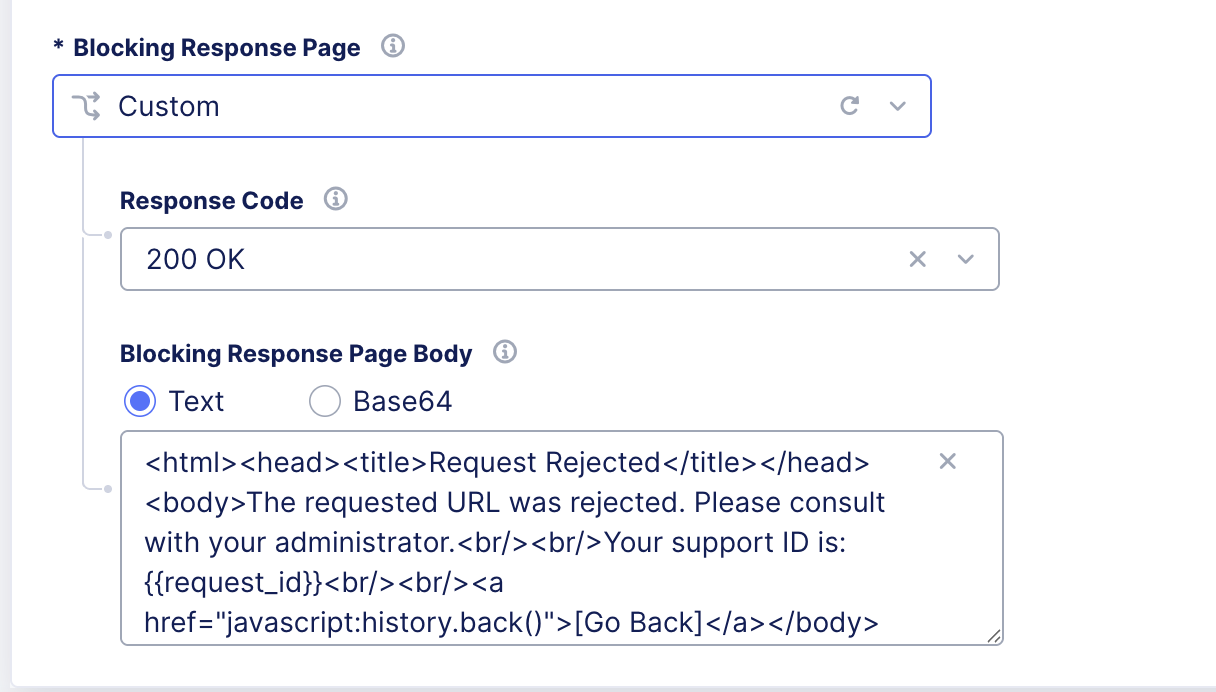Click the Custom value in the page selector
Image resolution: width=1216 pixels, height=692 pixels.
click(168, 105)
